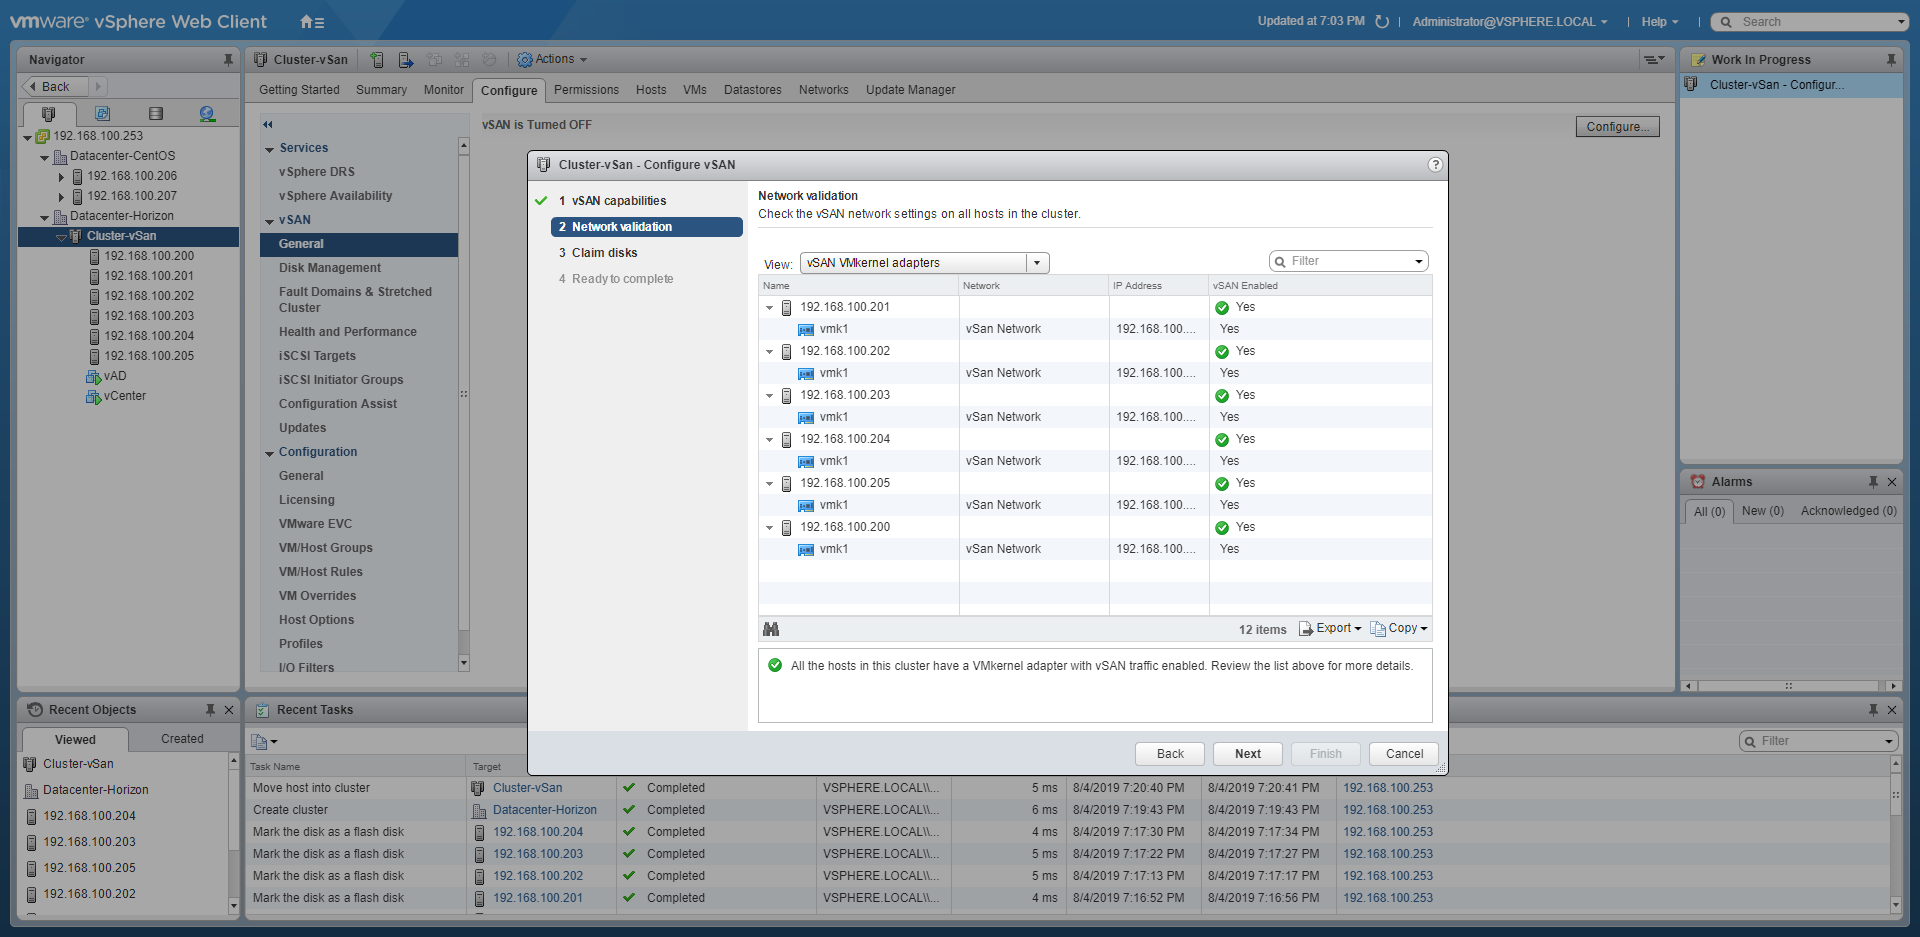This screenshot has width=1920, height=937.
Task: Open the vSAN VMkernel adapters view dropdown
Action: tap(1037, 263)
